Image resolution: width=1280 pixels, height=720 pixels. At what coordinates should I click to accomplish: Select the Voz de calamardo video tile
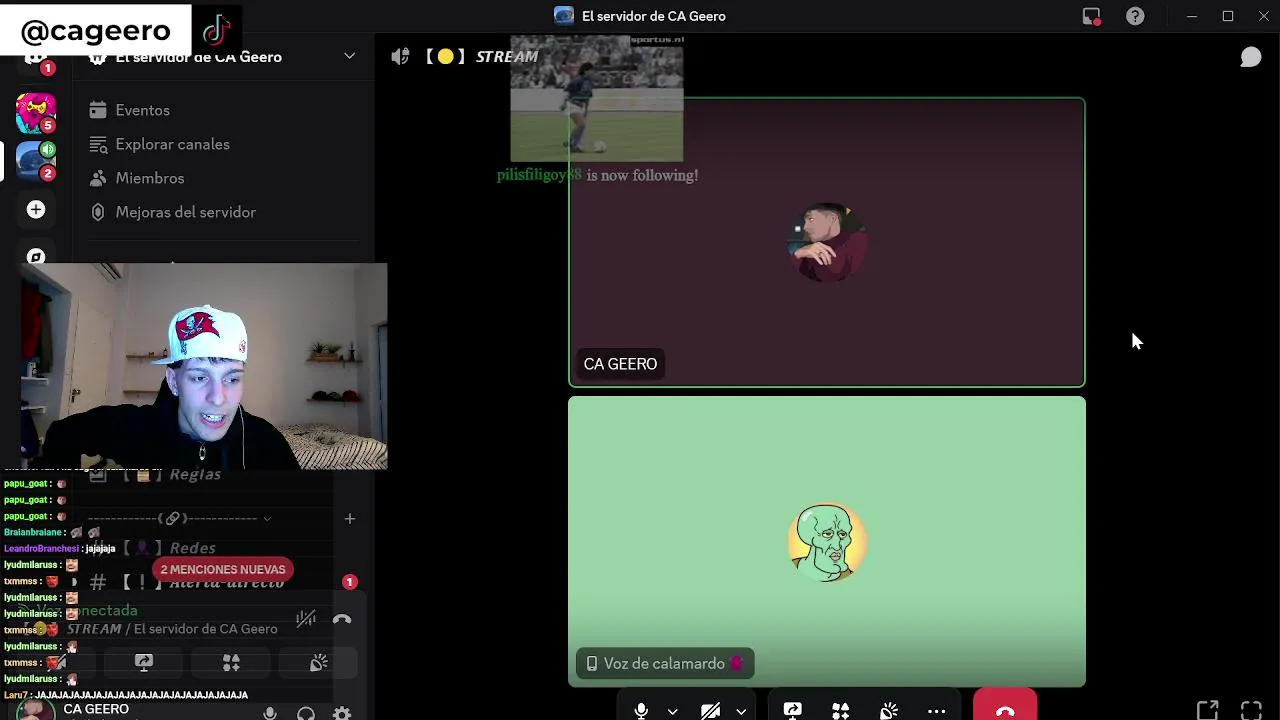827,541
